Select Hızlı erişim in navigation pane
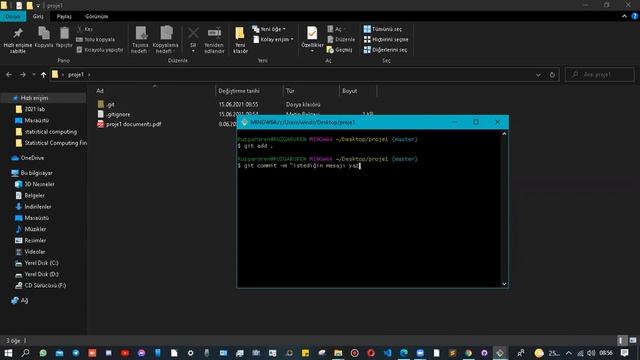 pyautogui.click(x=34, y=98)
